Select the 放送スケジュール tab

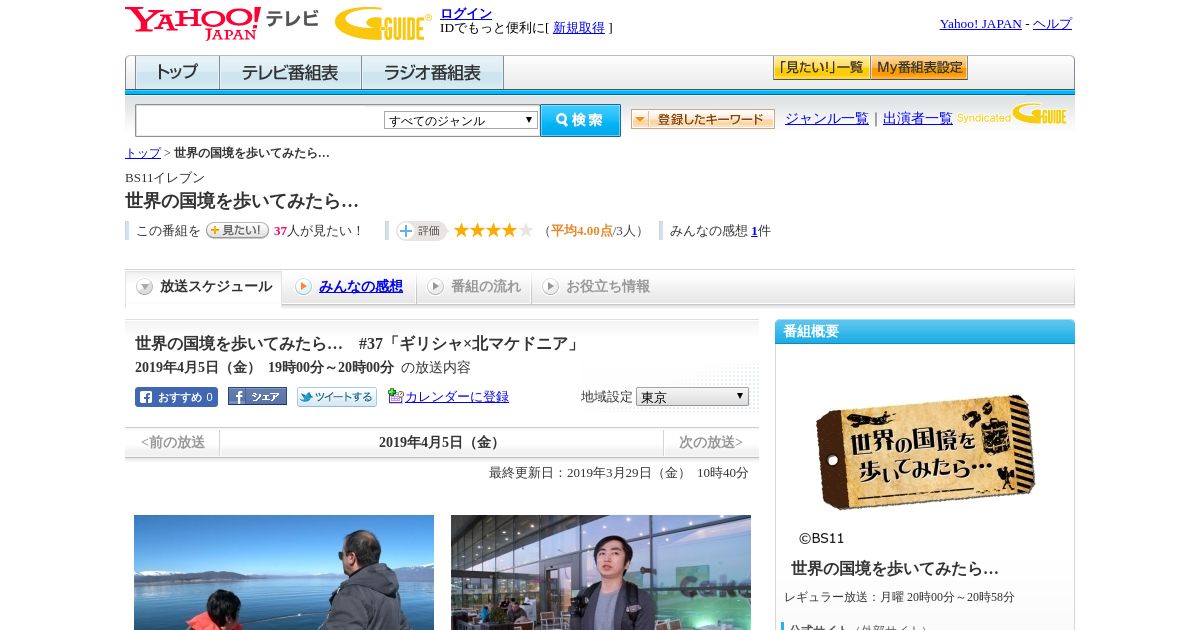204,287
